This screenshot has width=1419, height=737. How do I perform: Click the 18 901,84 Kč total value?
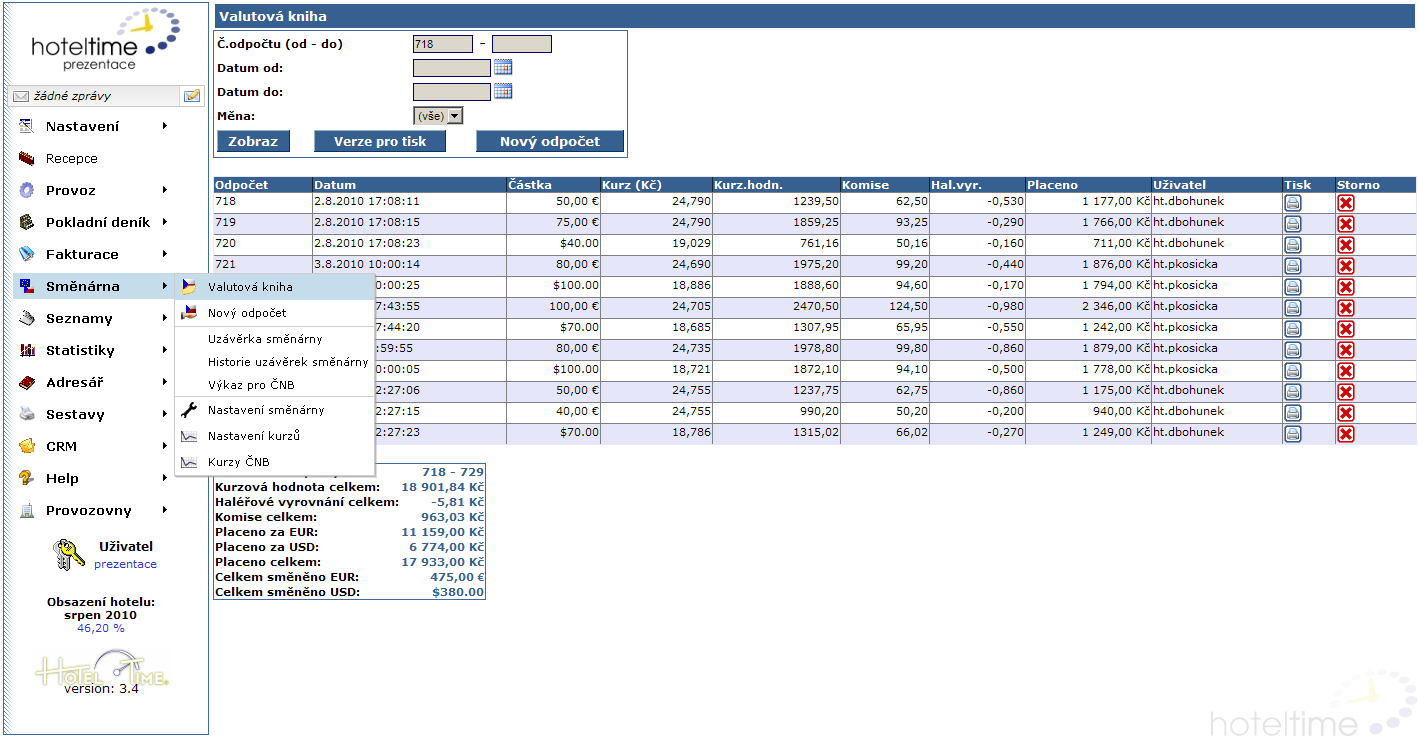tap(443, 487)
